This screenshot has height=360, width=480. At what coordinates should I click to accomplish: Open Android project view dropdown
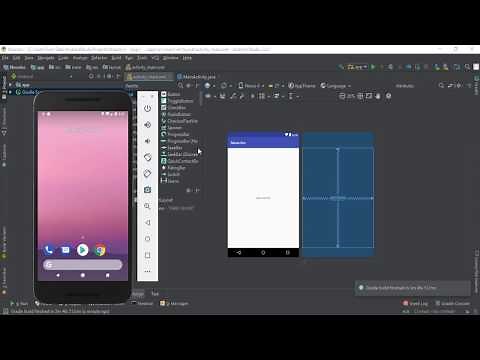(42, 76)
